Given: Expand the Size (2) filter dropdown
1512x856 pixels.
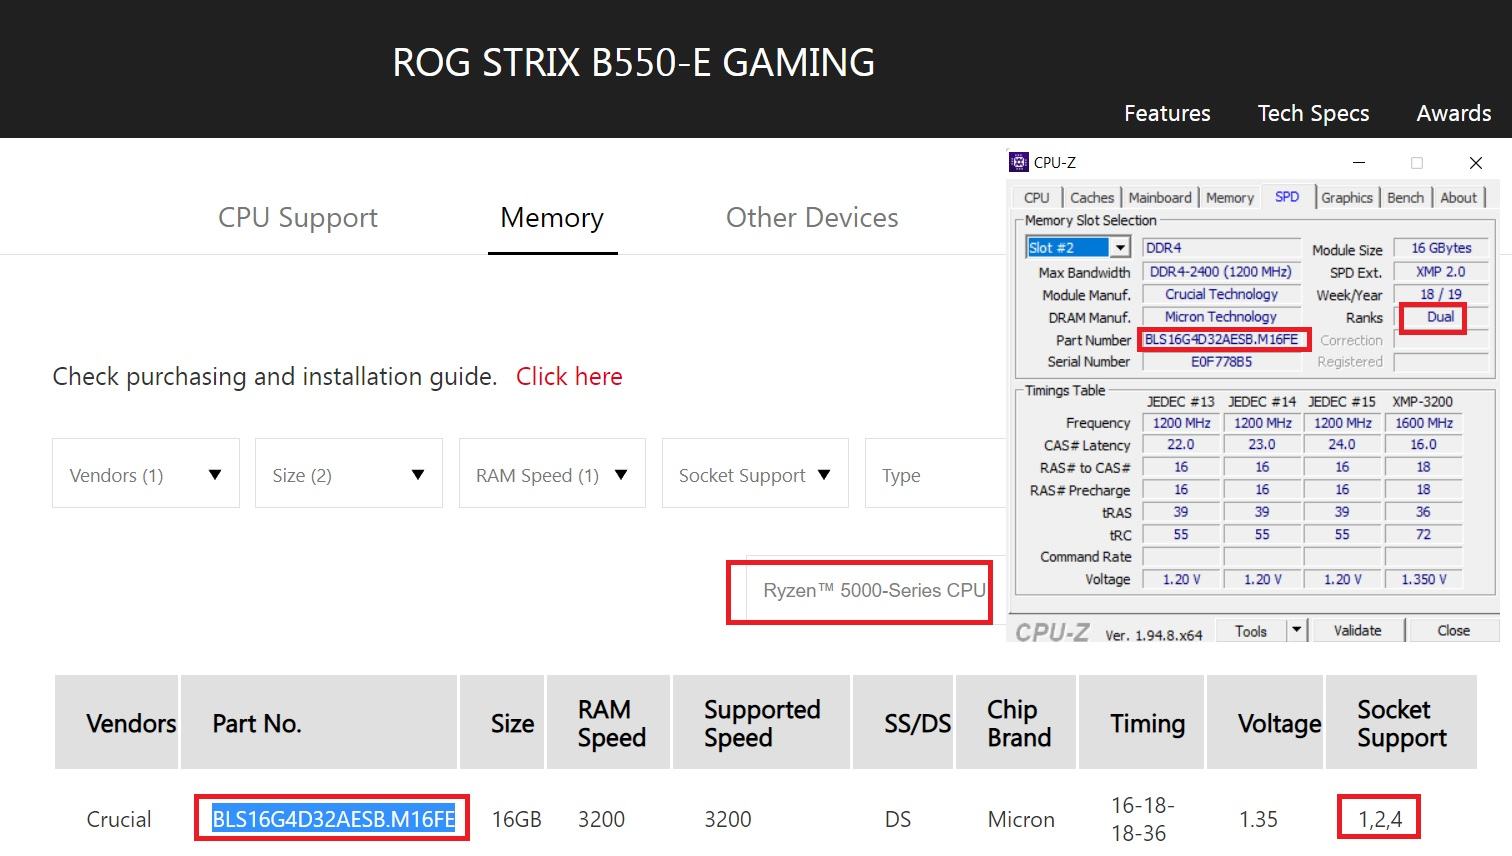Looking at the screenshot, I should [x=349, y=473].
